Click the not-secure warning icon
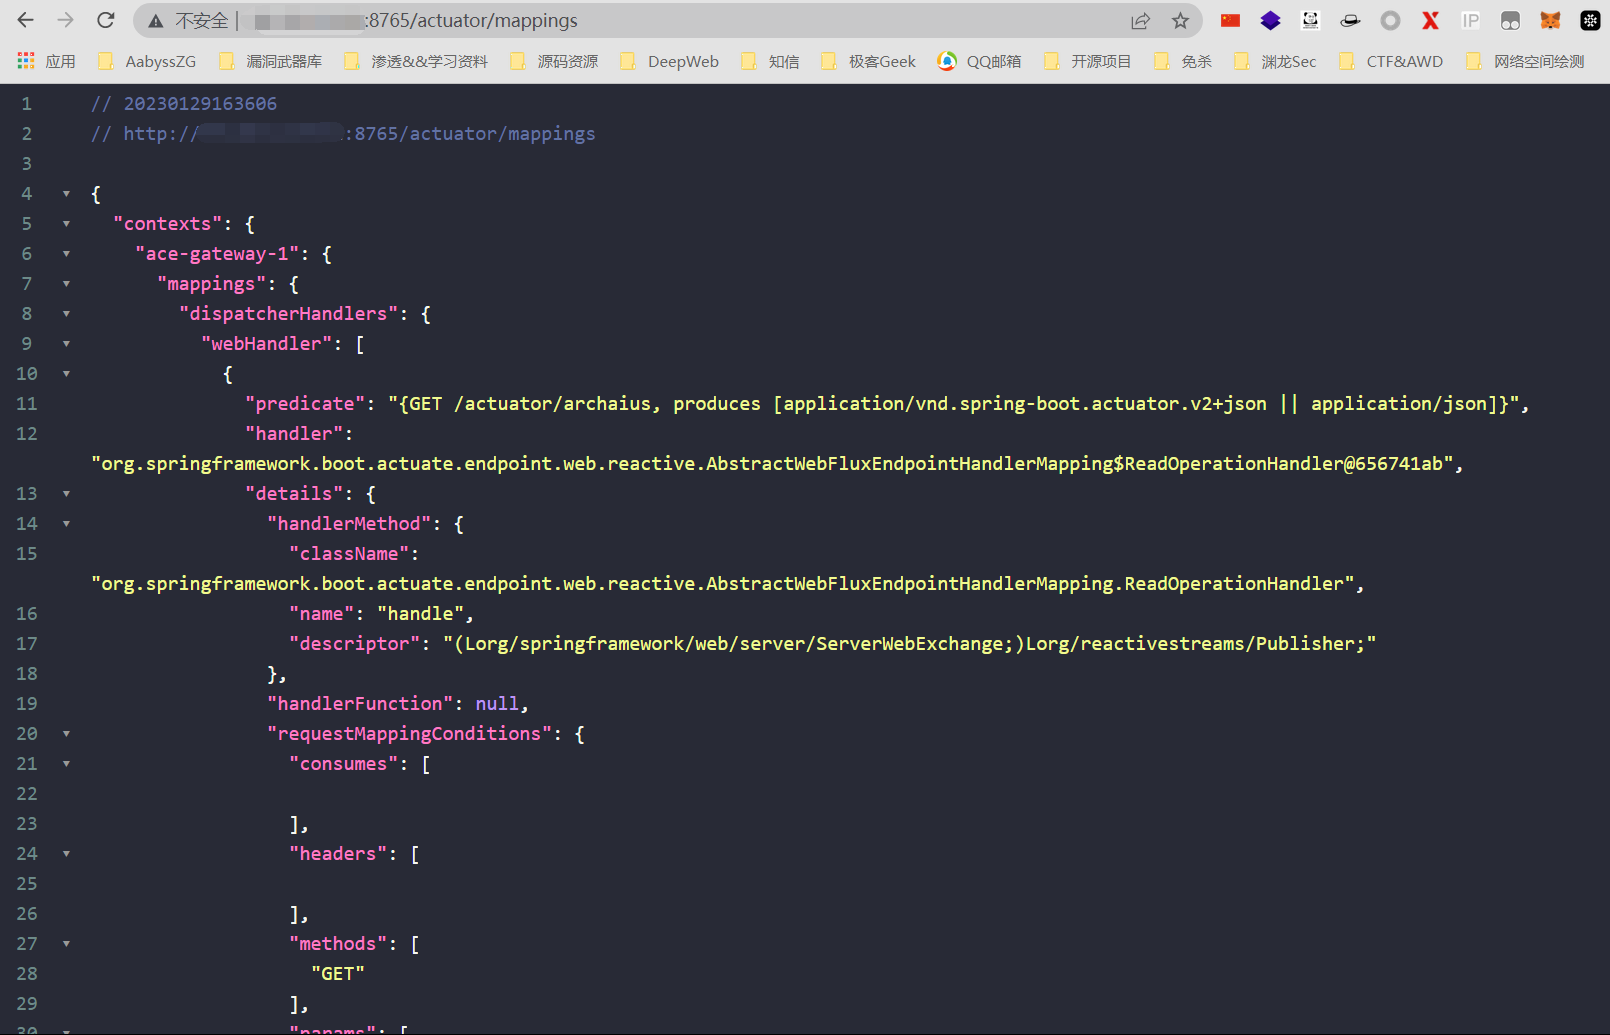The width and height of the screenshot is (1610, 1035). (x=156, y=21)
